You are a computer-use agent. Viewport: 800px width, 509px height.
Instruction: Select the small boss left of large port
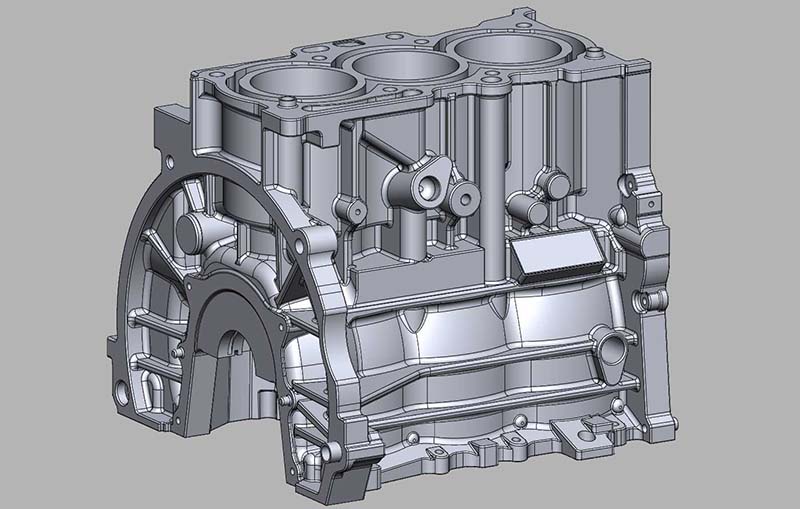(x=349, y=210)
